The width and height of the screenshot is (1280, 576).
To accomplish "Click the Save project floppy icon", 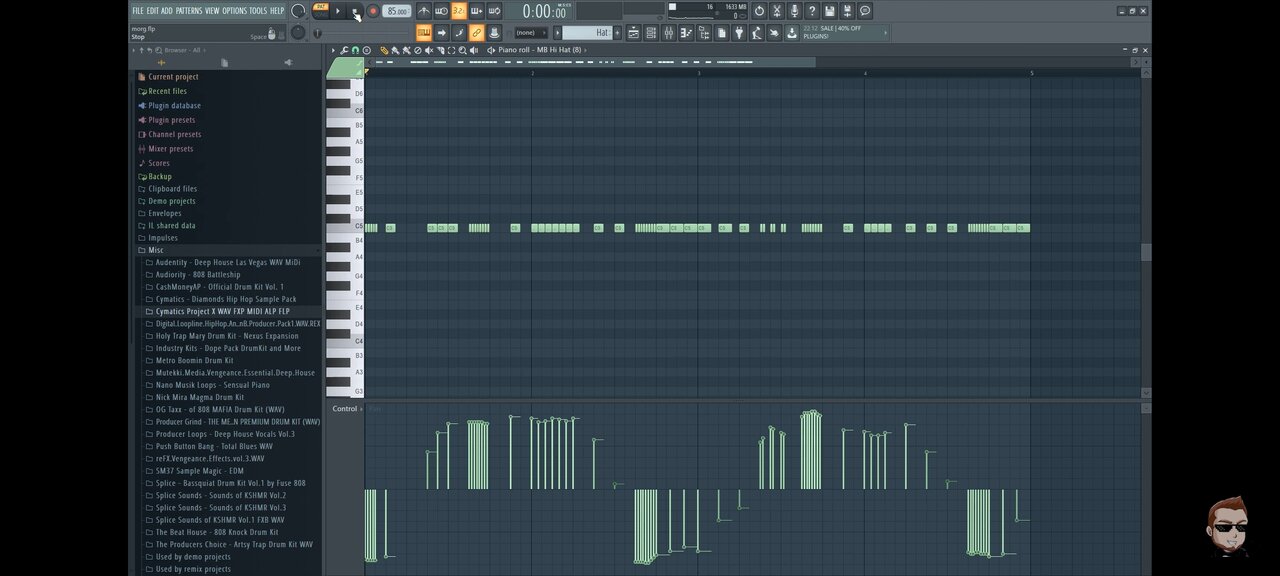I will [x=830, y=11].
